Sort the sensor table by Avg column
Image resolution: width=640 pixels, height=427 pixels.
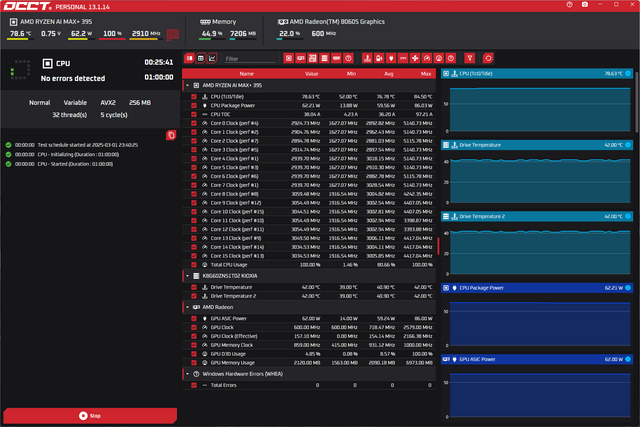[x=389, y=74]
